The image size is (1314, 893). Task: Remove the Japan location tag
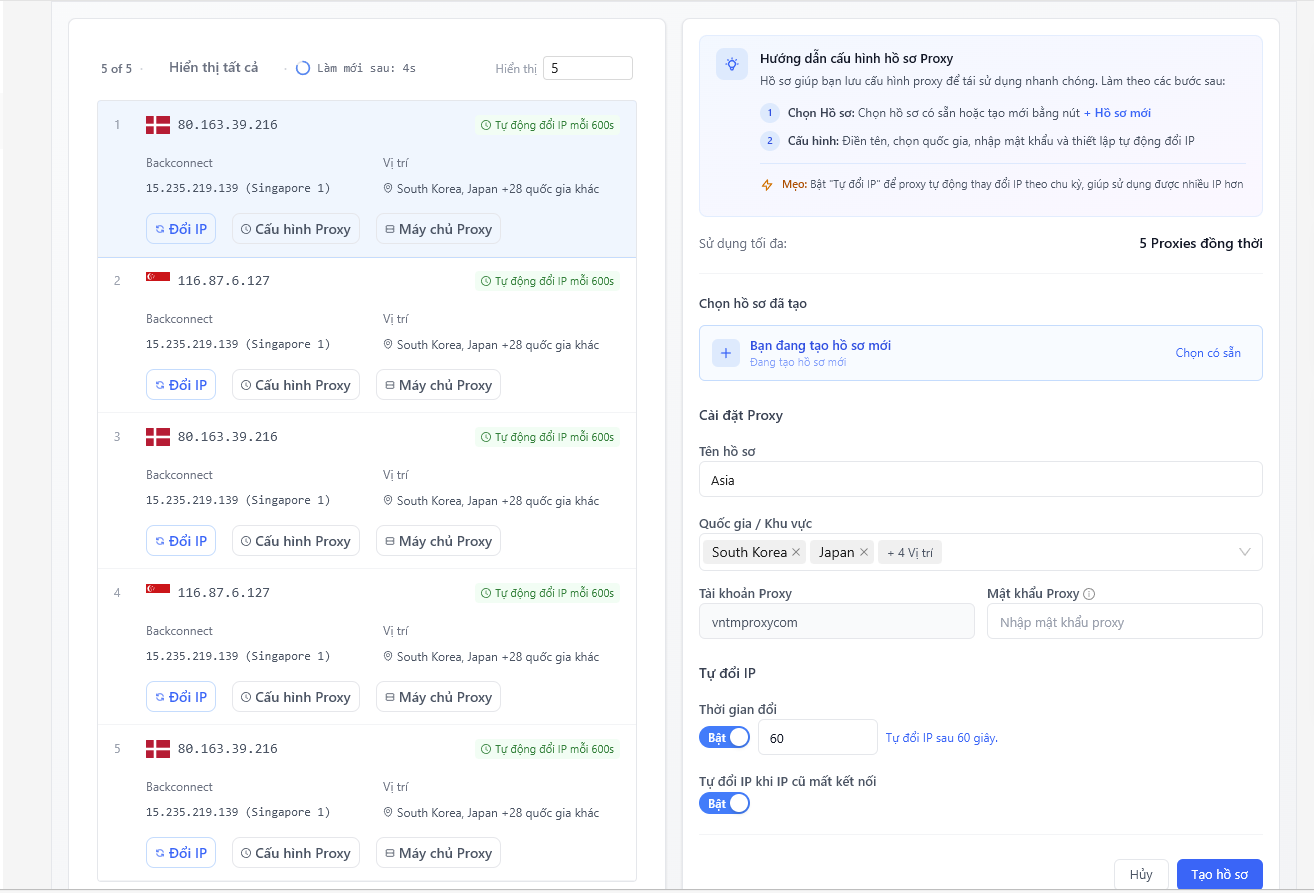[864, 552]
